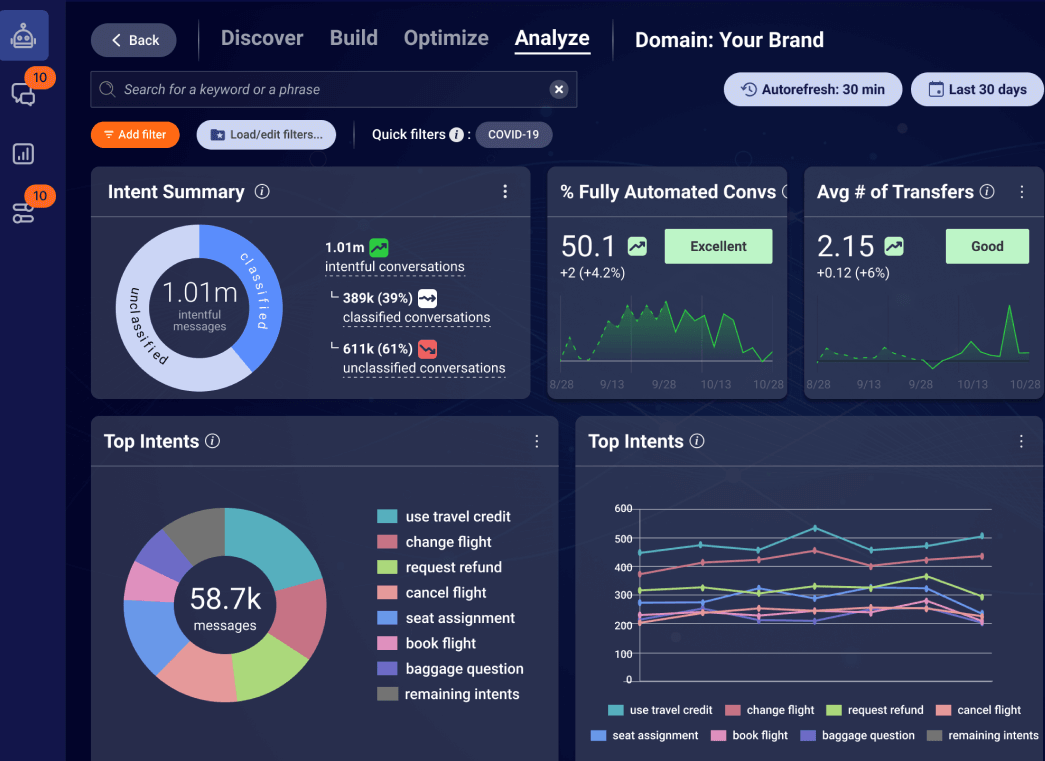1045x761 pixels.
Task: Toggle the COVID-19 quick filter
Action: point(513,134)
